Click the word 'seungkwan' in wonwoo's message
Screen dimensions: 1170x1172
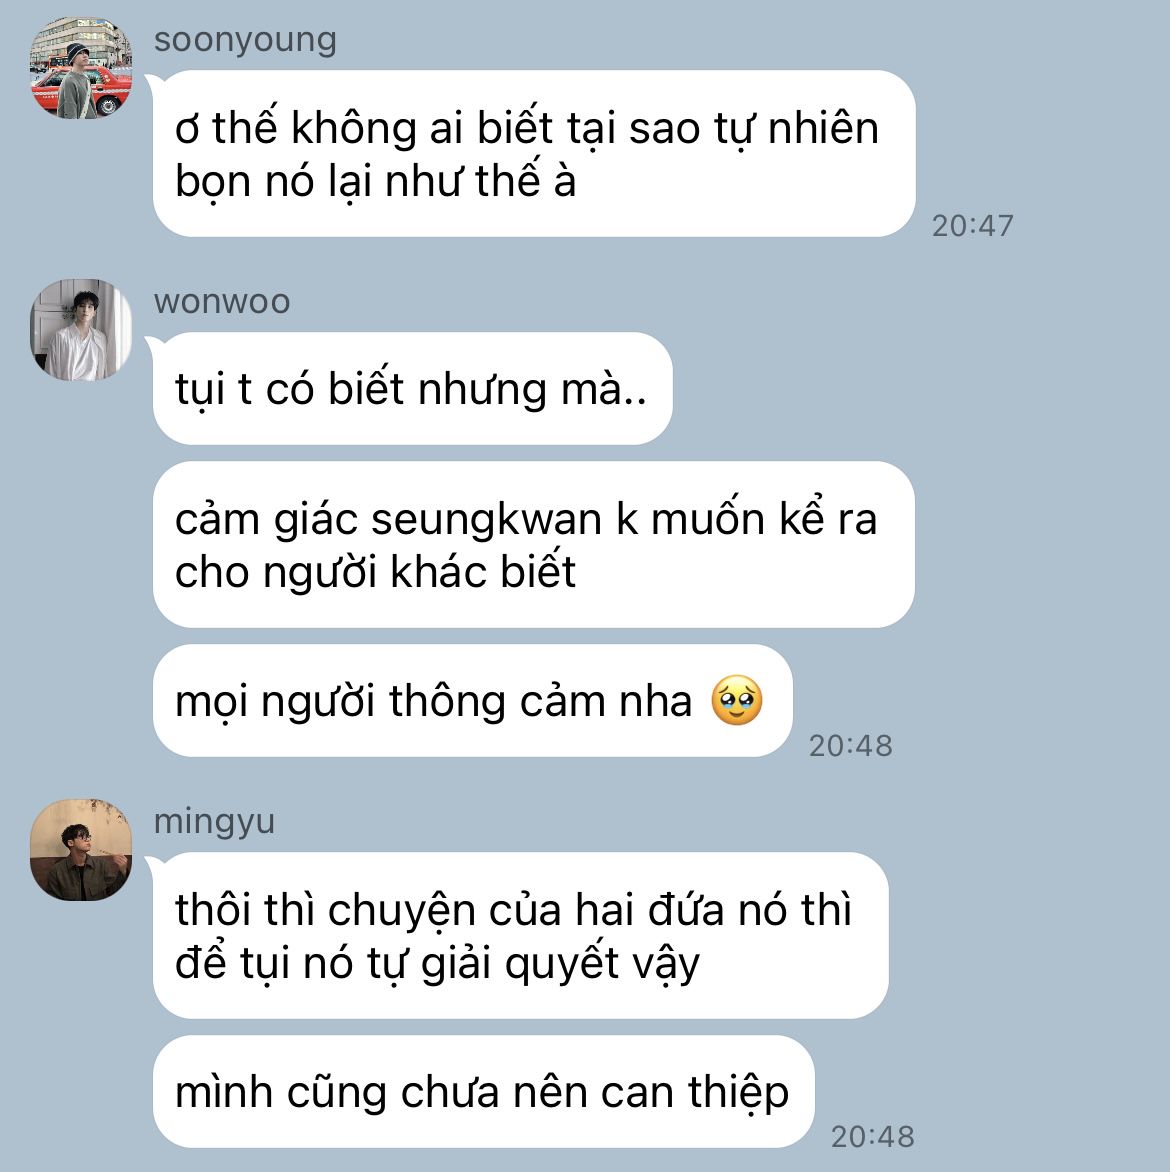(486, 519)
